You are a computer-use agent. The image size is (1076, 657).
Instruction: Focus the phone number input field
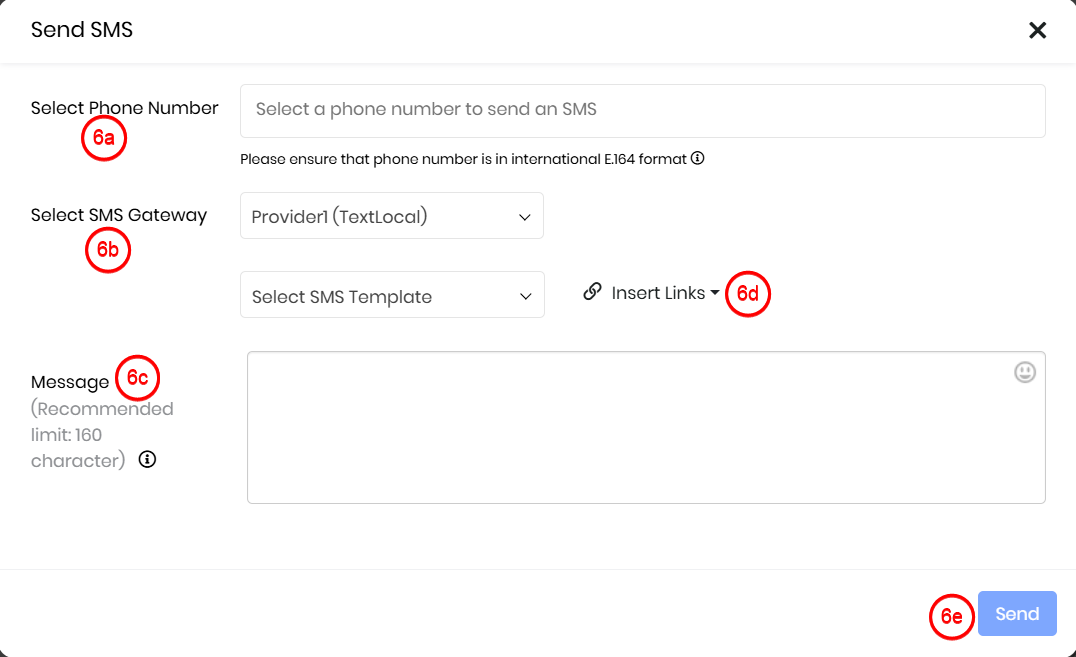click(x=642, y=111)
